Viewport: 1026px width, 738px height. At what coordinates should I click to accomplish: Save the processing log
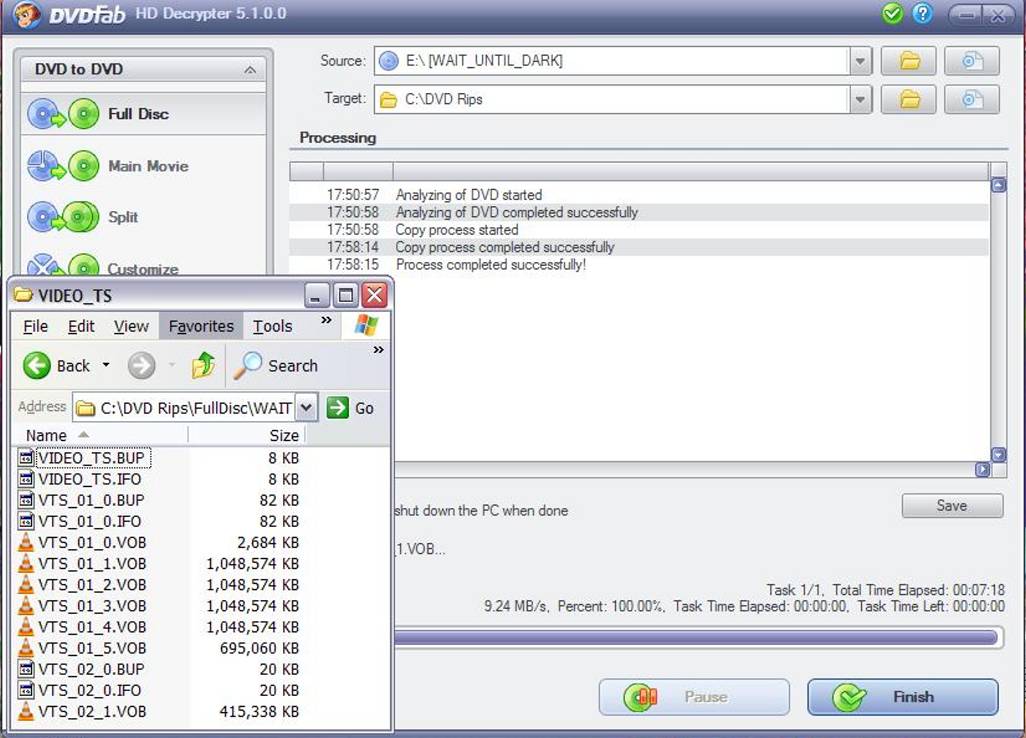click(x=952, y=506)
